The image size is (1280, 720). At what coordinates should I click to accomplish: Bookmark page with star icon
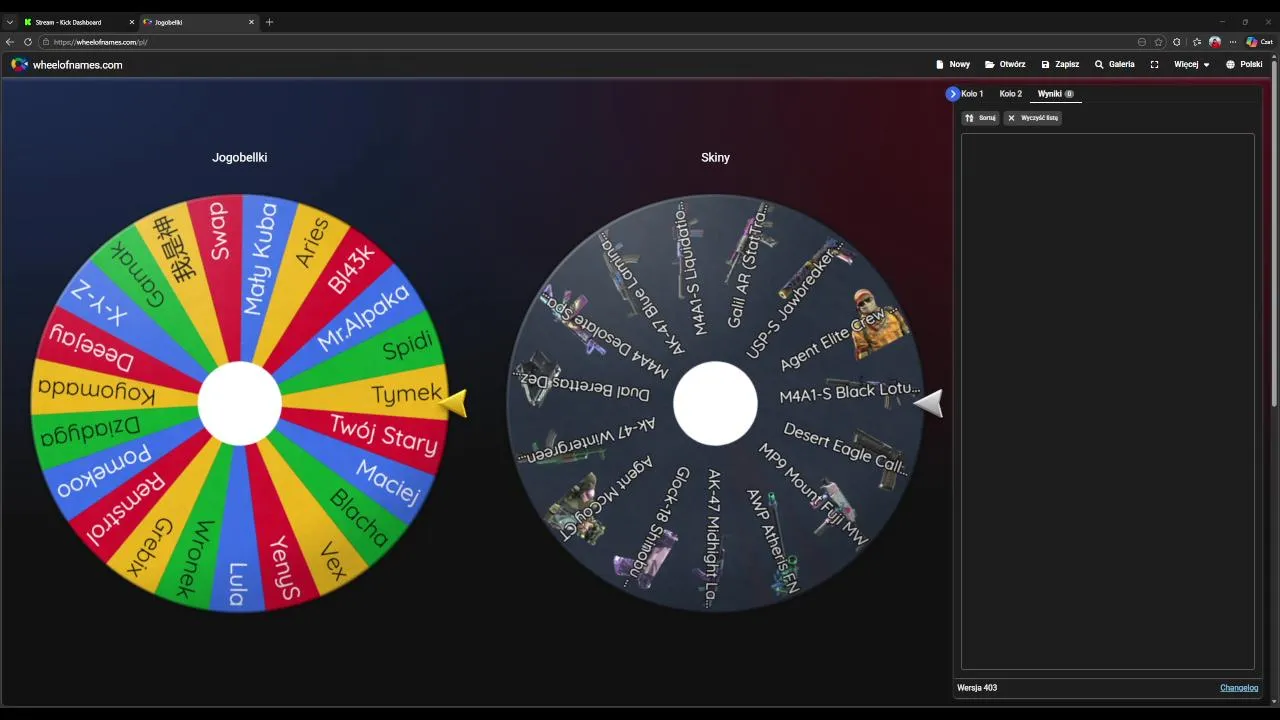coord(1158,42)
